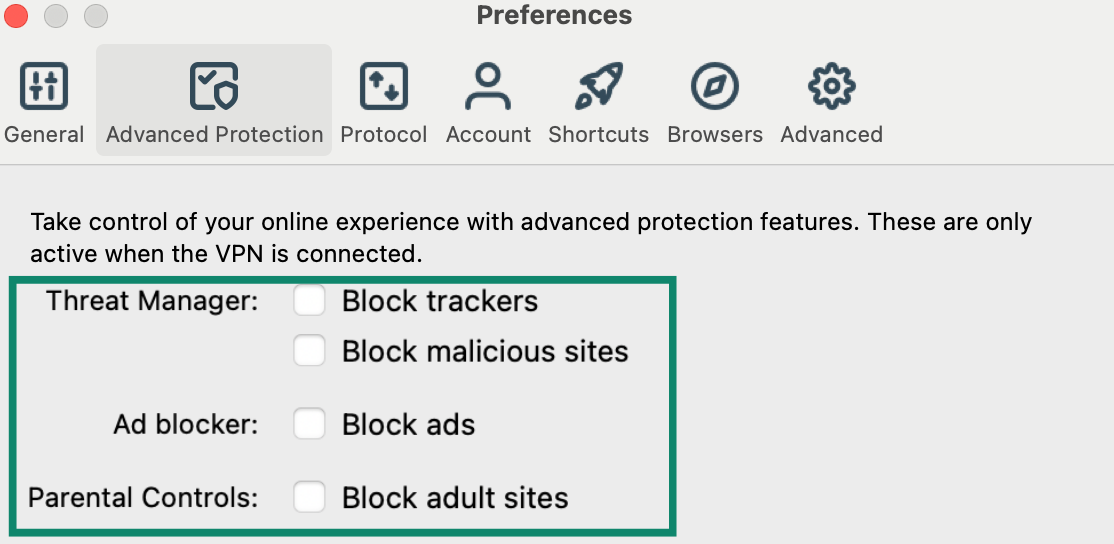This screenshot has width=1114, height=544.
Task: Open Protocol via its arrows icon
Action: pyautogui.click(x=384, y=87)
